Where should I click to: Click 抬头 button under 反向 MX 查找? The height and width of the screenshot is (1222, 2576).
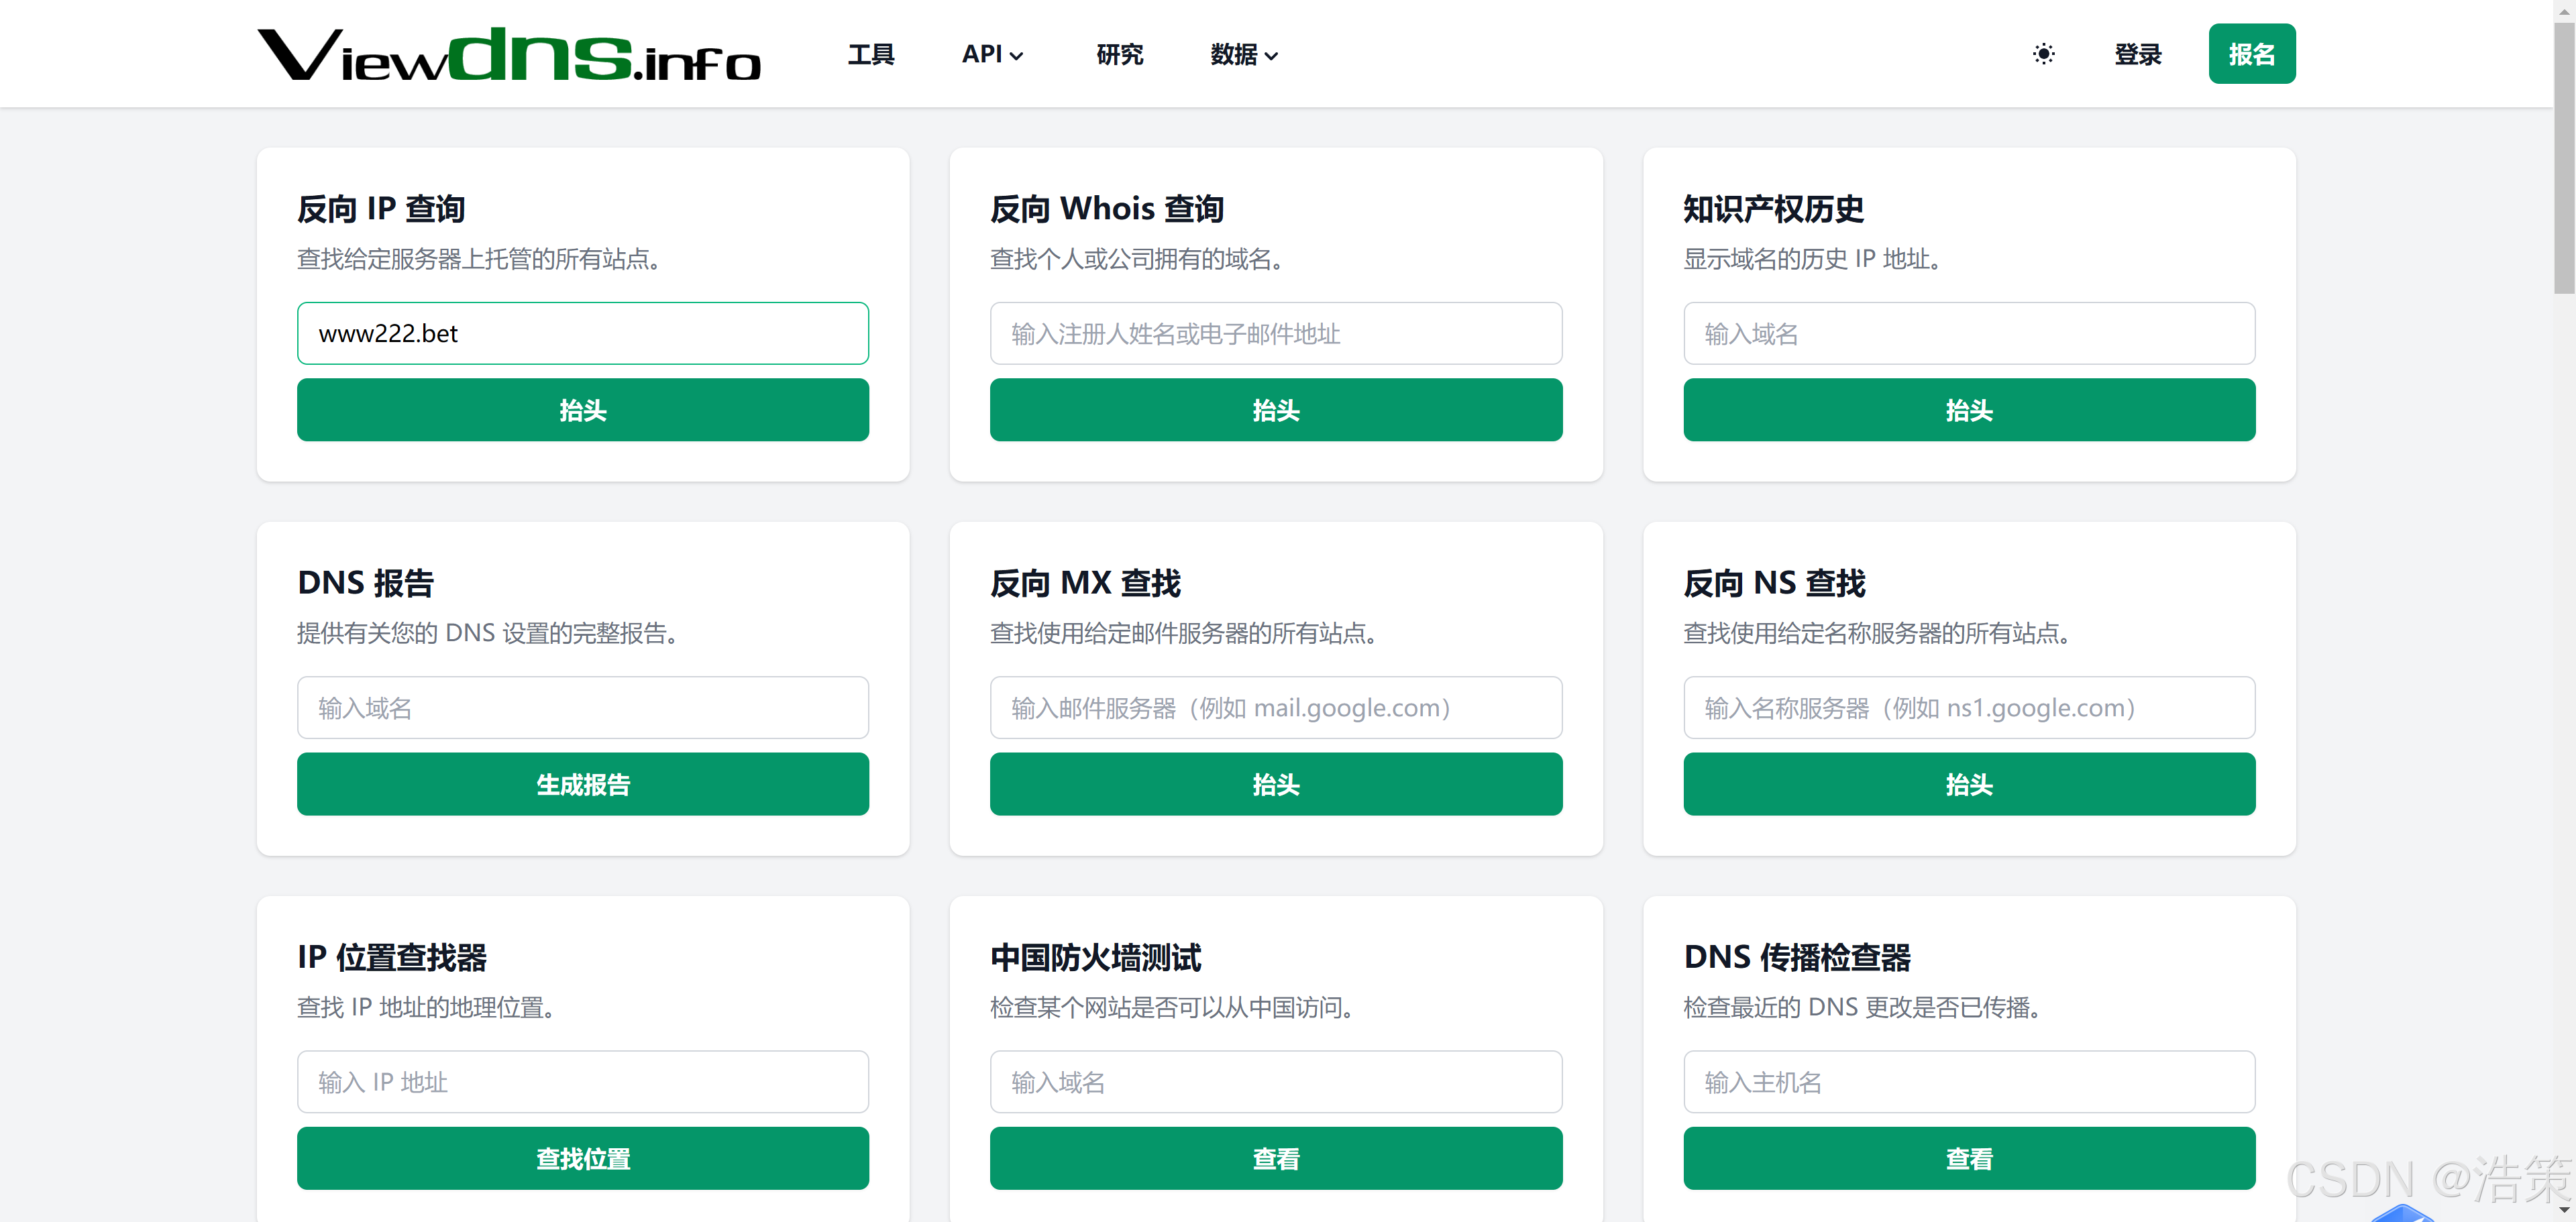pos(1276,784)
